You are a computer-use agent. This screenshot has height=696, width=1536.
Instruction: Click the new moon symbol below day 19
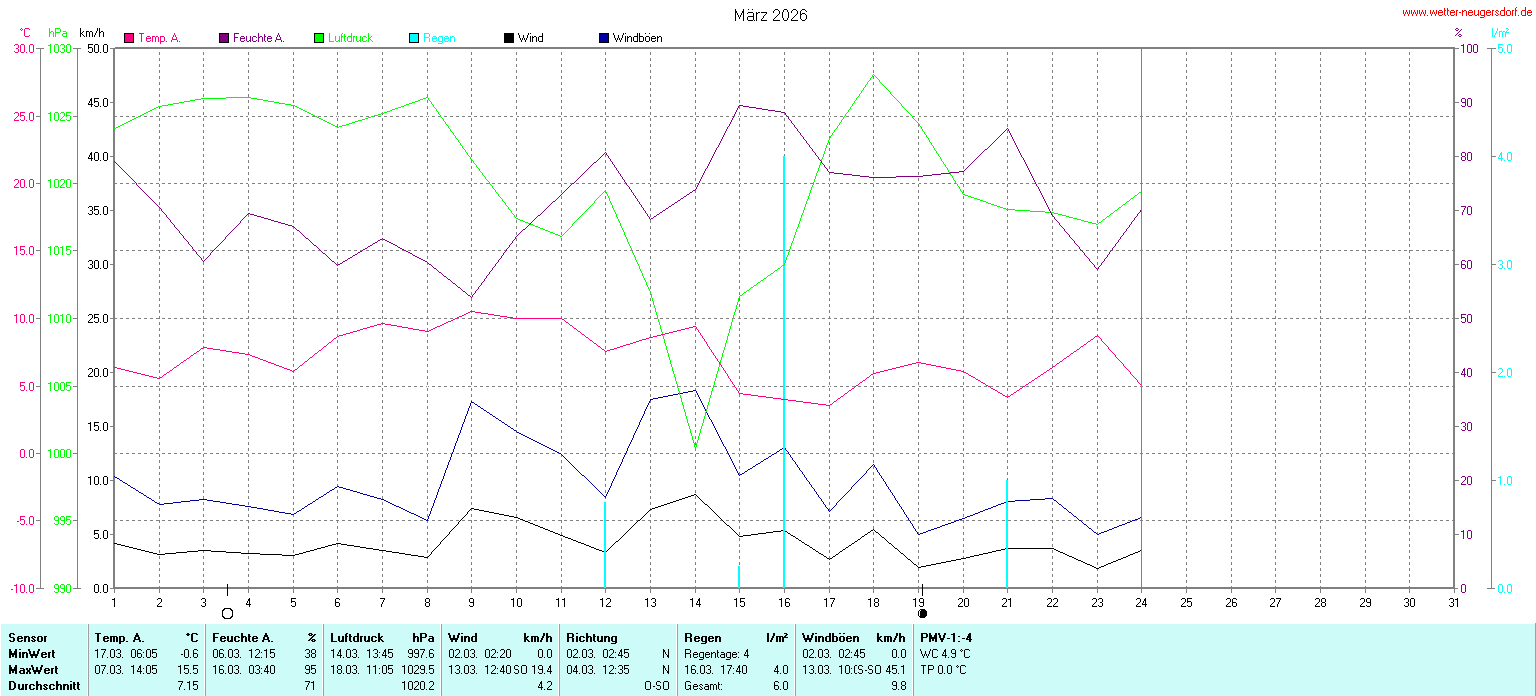pos(923,613)
